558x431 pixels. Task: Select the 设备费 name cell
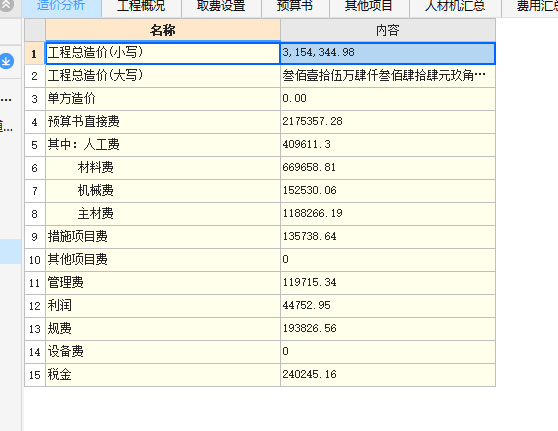(163, 352)
